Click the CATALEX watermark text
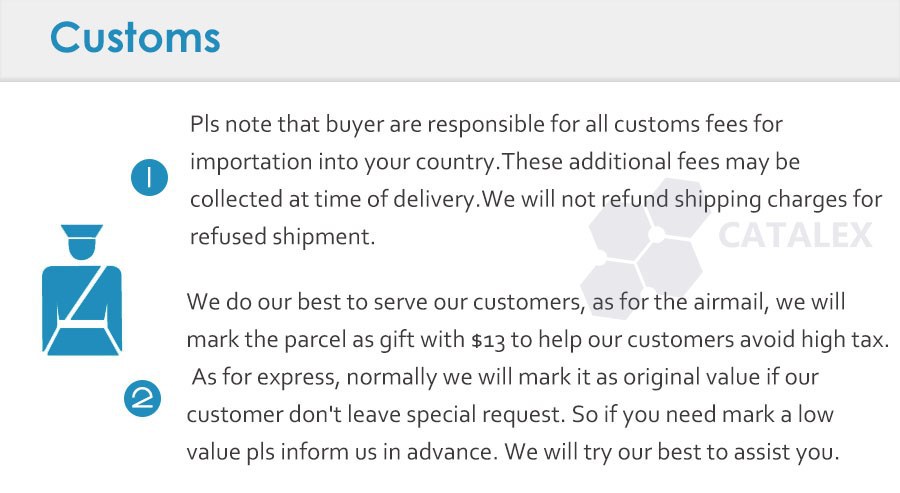The height and width of the screenshot is (493, 900). (x=795, y=235)
